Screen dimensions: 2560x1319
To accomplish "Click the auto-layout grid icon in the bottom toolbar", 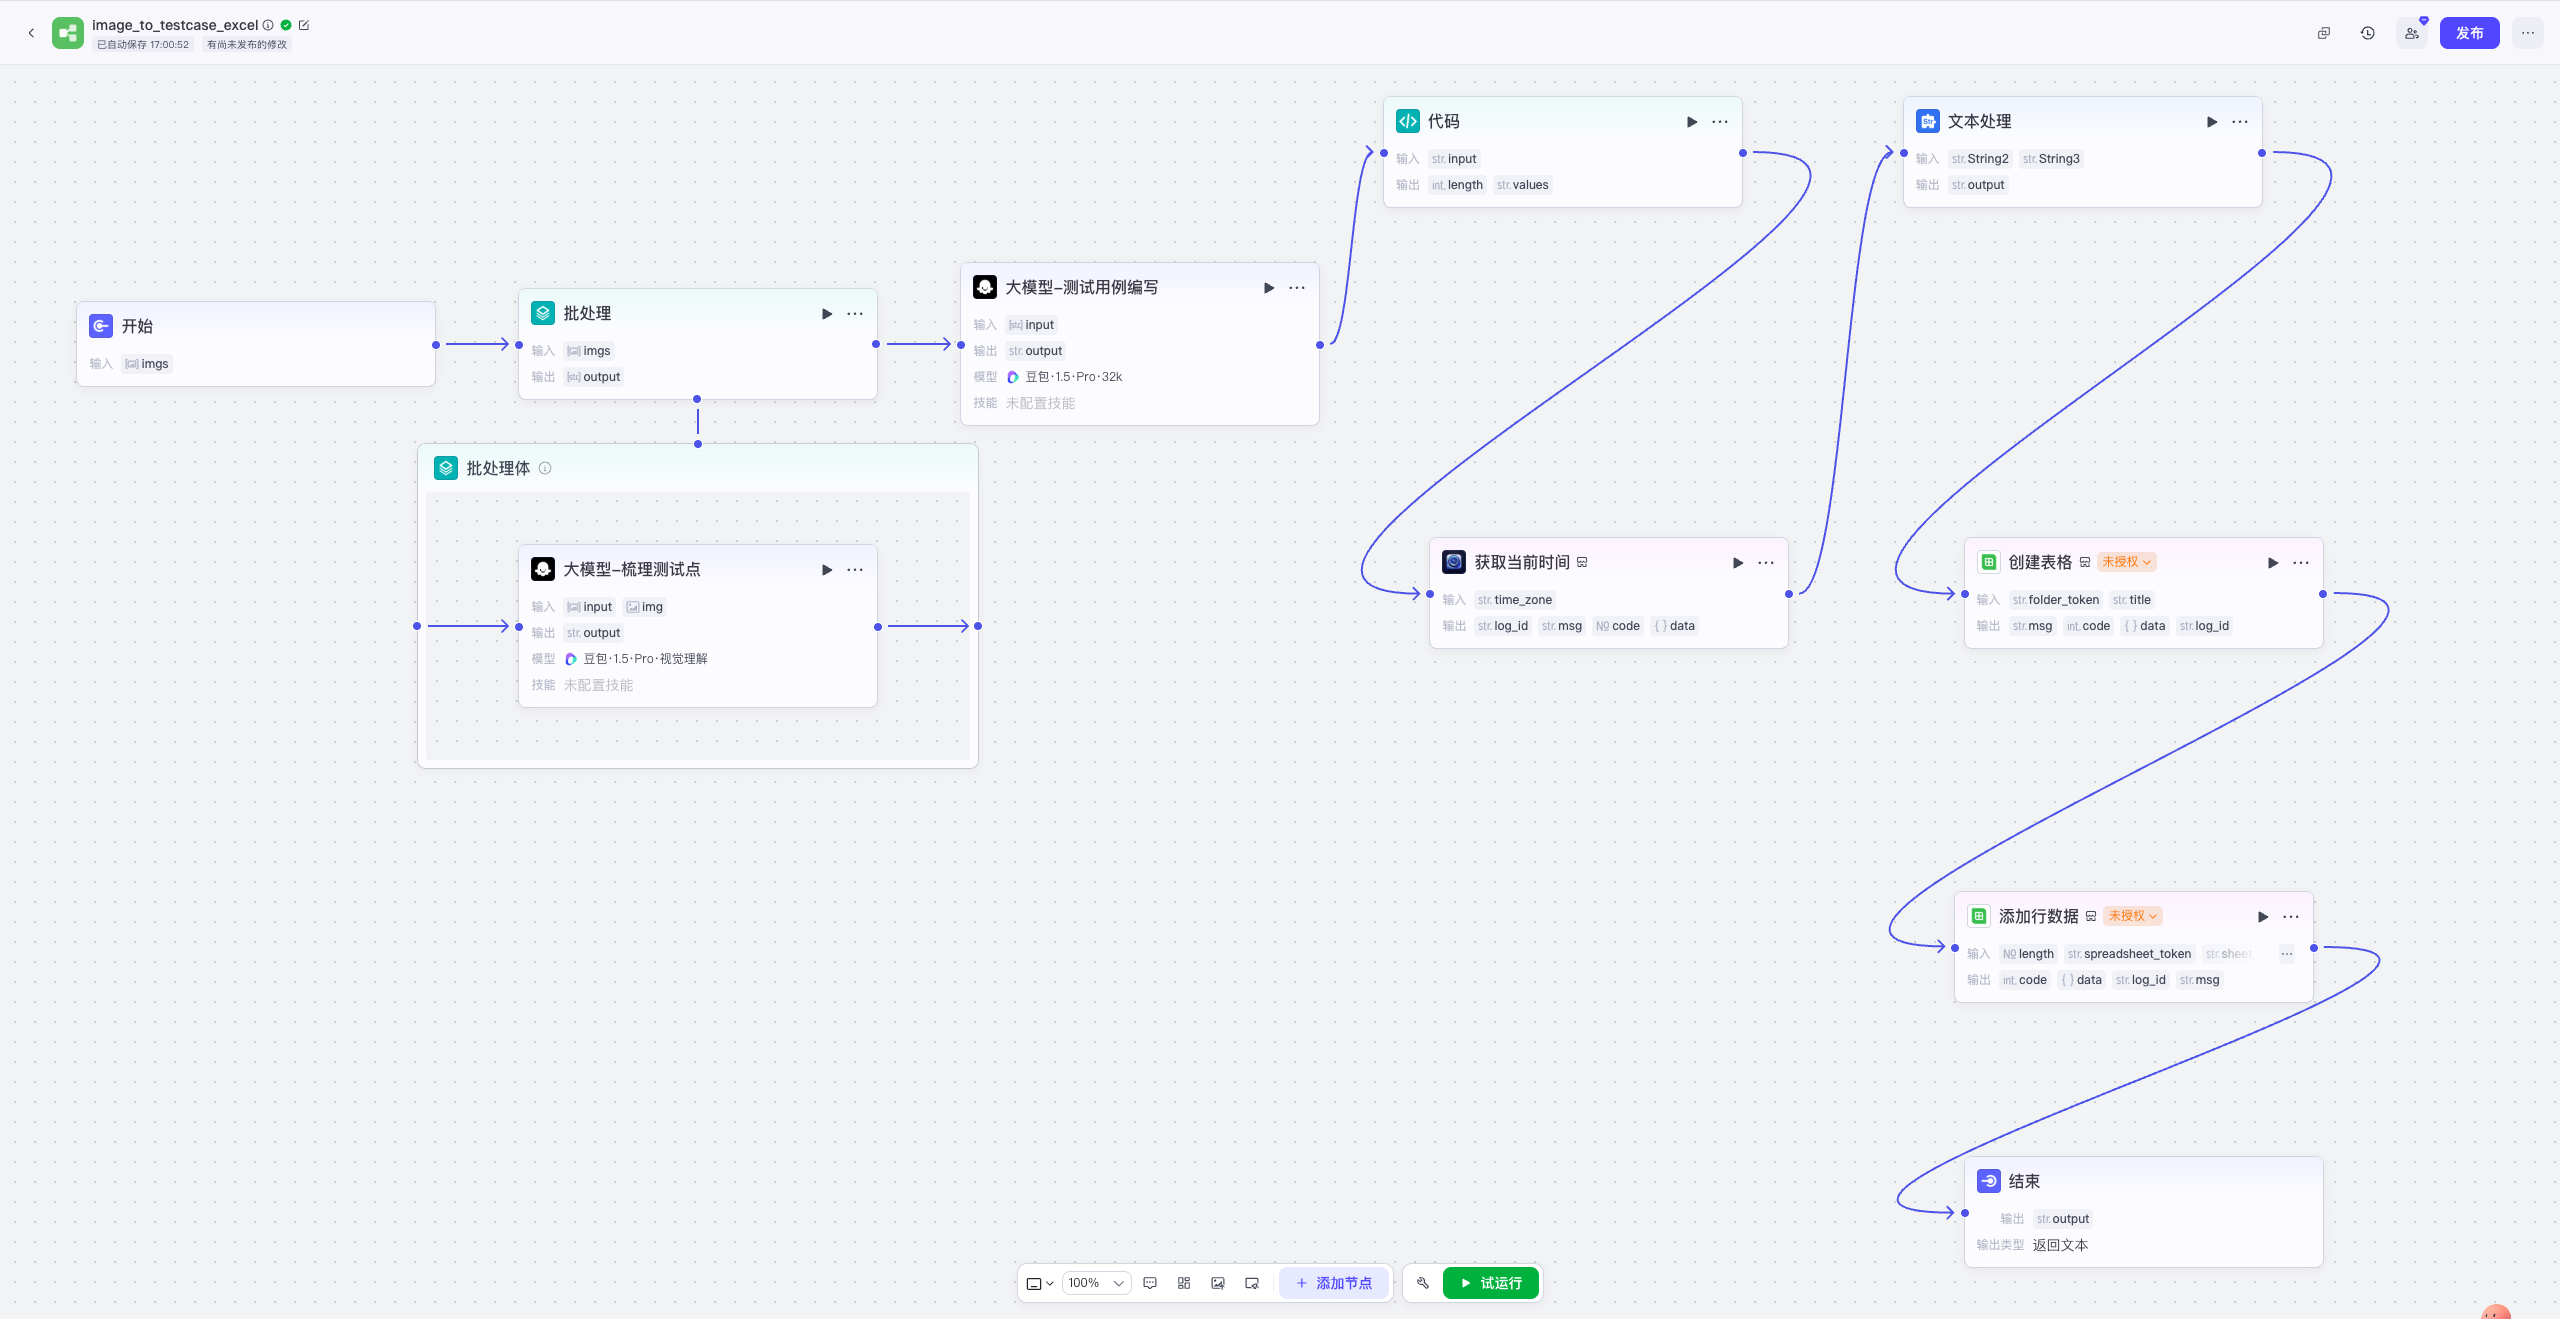I will [1184, 1283].
